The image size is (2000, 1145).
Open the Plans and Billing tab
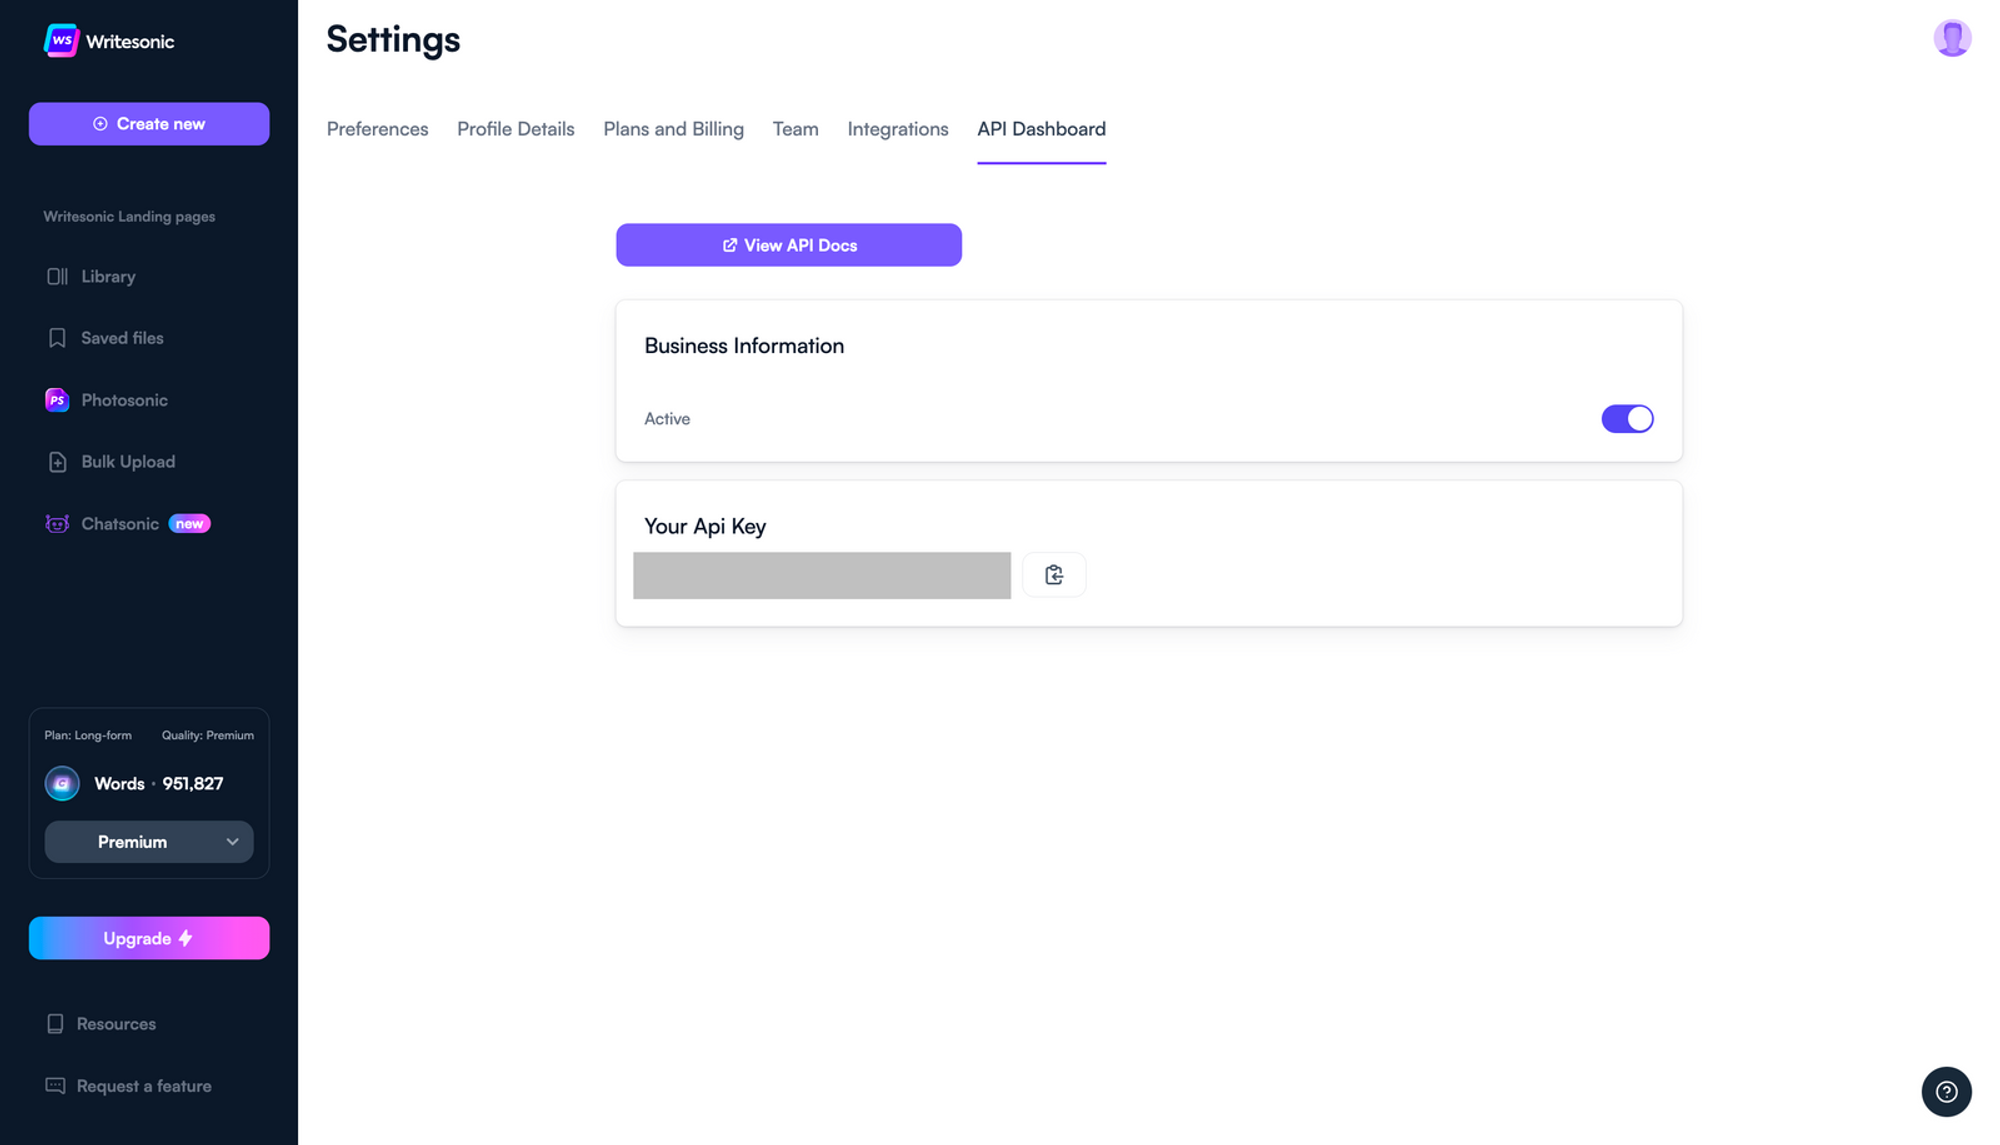click(x=673, y=129)
